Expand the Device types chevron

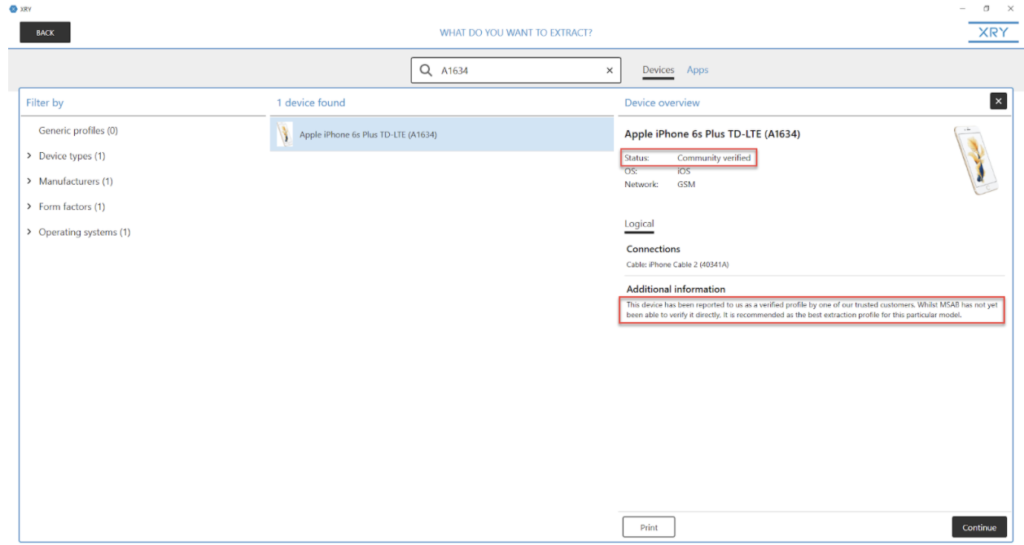tap(29, 156)
